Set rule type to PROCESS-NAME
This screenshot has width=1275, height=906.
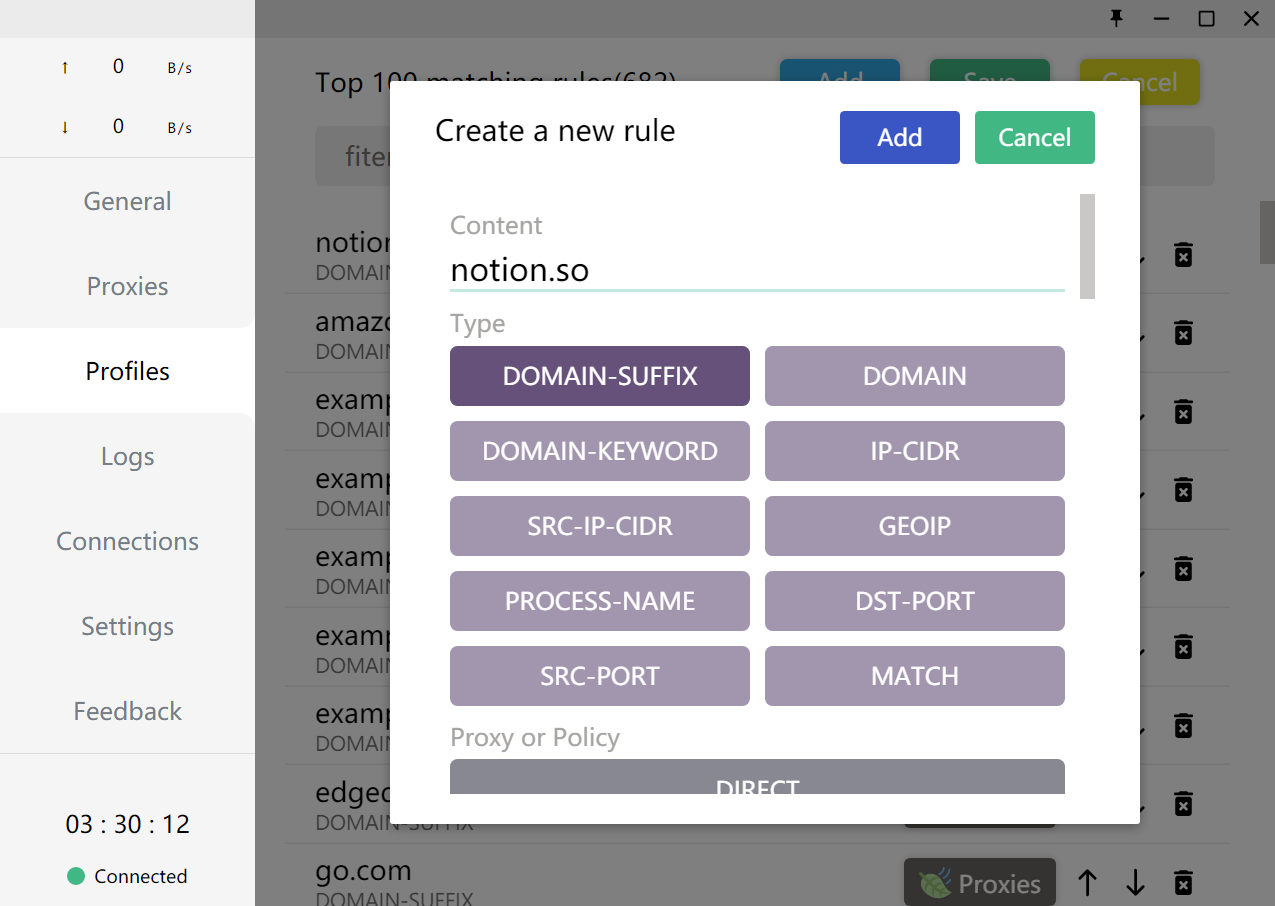(600, 601)
